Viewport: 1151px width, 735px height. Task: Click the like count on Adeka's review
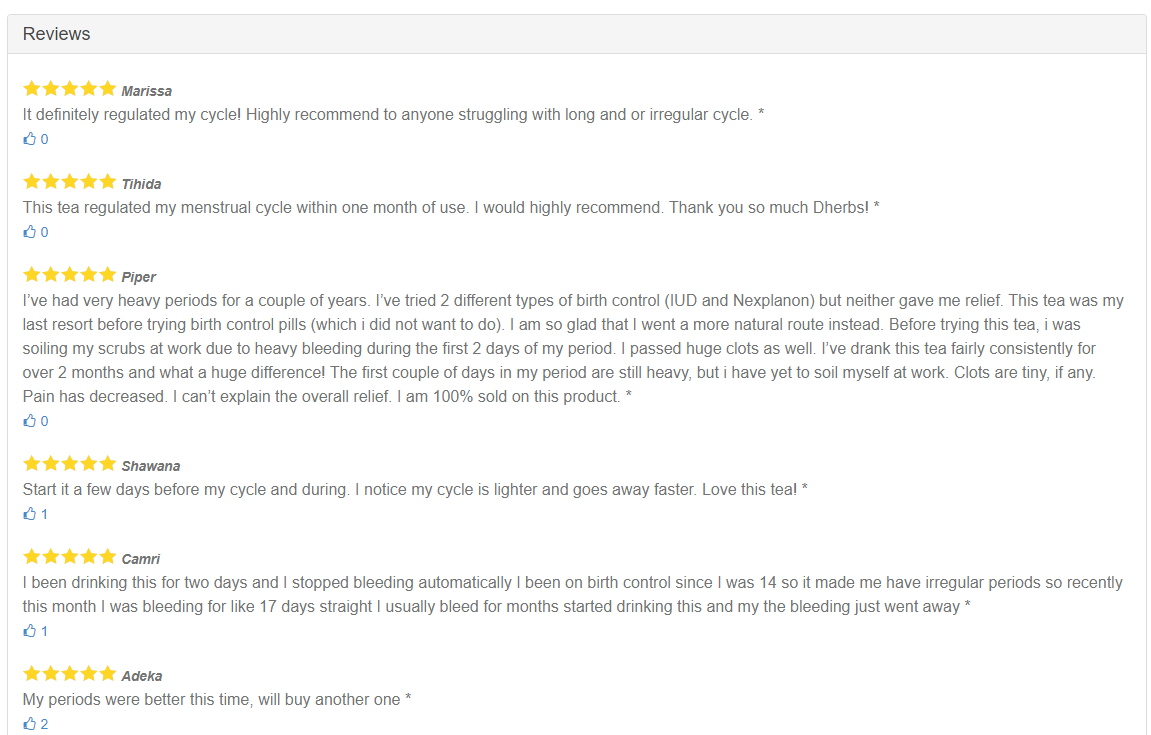[x=44, y=724]
